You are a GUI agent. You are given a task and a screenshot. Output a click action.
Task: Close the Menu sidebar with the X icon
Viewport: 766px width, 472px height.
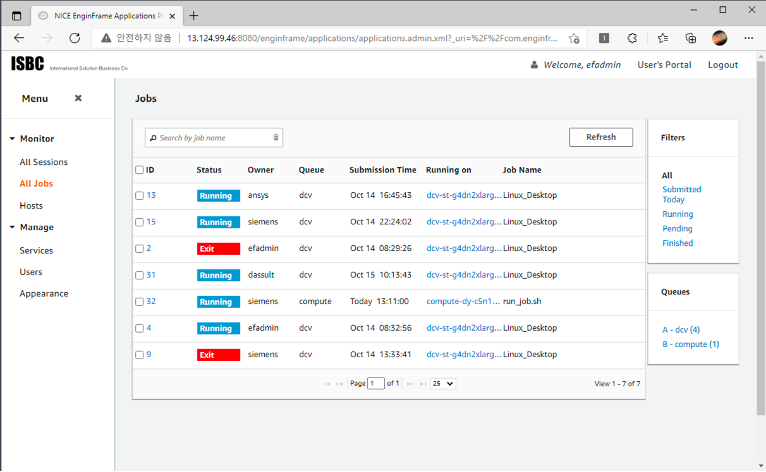[78, 98]
